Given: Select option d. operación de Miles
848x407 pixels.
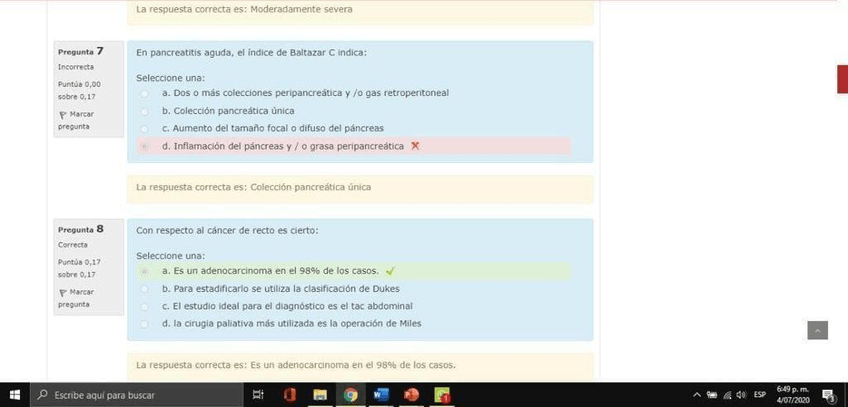Looking at the screenshot, I should pyautogui.click(x=144, y=324).
